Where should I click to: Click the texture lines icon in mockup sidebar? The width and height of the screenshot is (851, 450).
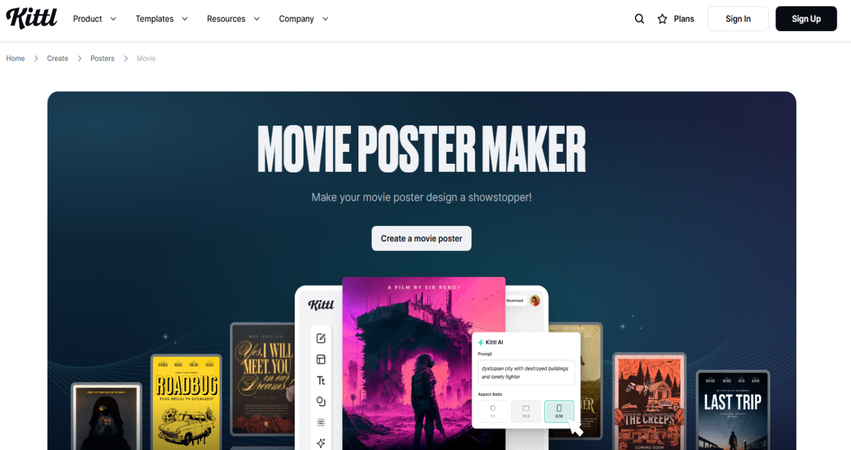click(x=321, y=422)
